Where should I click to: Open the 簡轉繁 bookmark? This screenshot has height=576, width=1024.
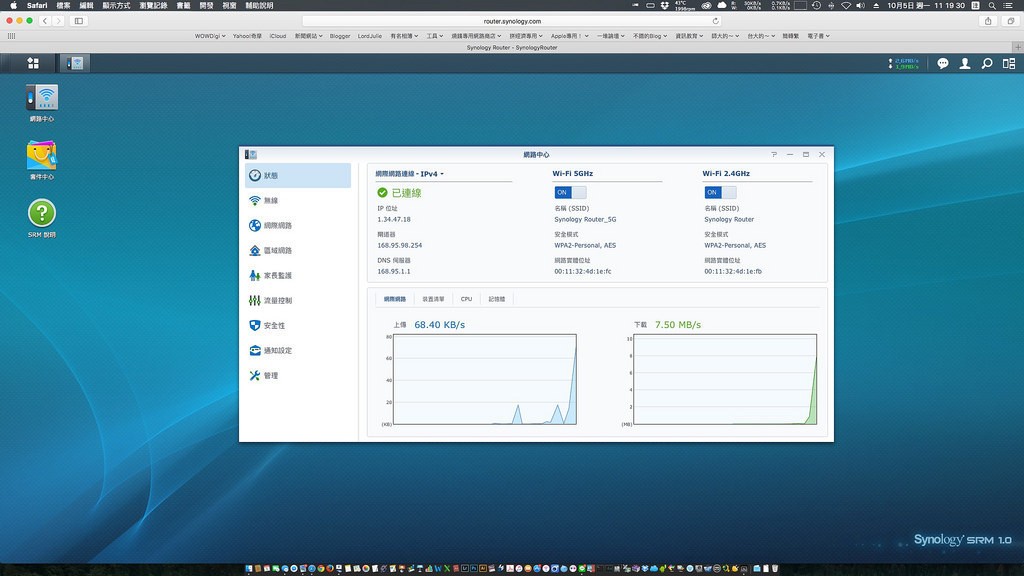790,36
